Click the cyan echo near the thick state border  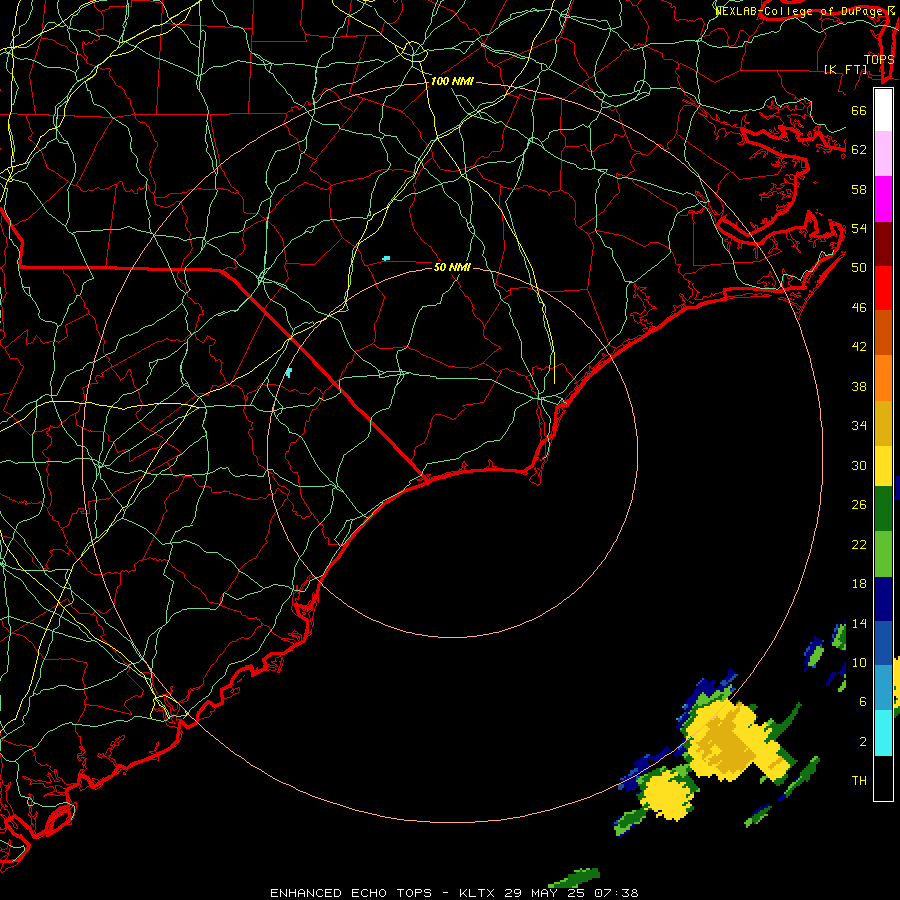pos(289,373)
